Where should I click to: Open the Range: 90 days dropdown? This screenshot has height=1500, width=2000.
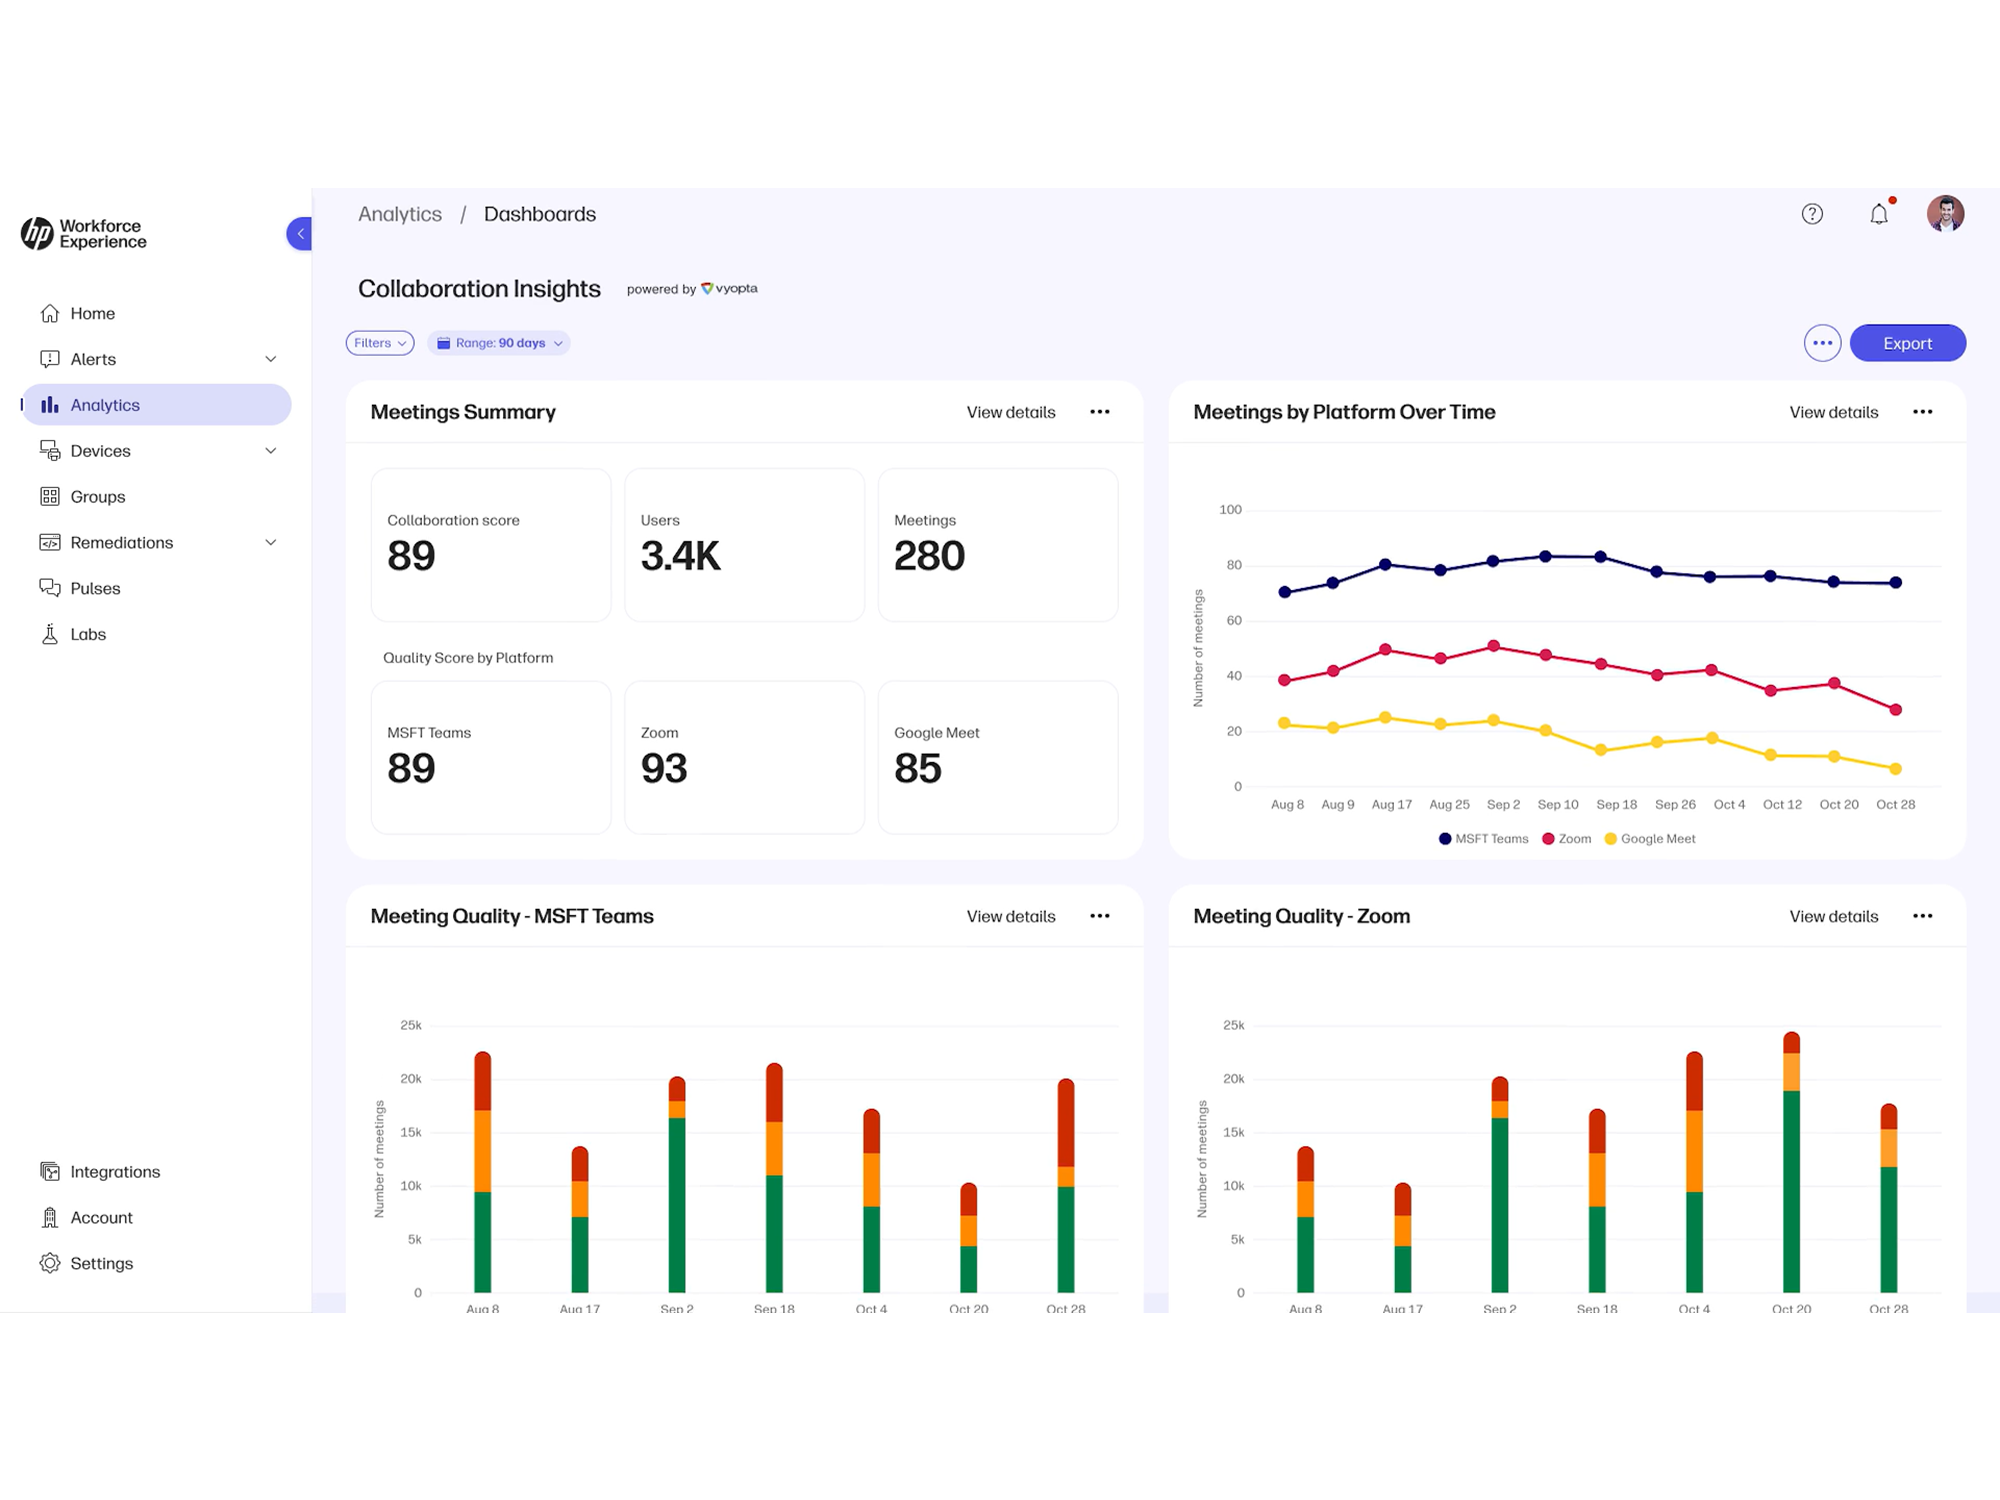pos(499,343)
